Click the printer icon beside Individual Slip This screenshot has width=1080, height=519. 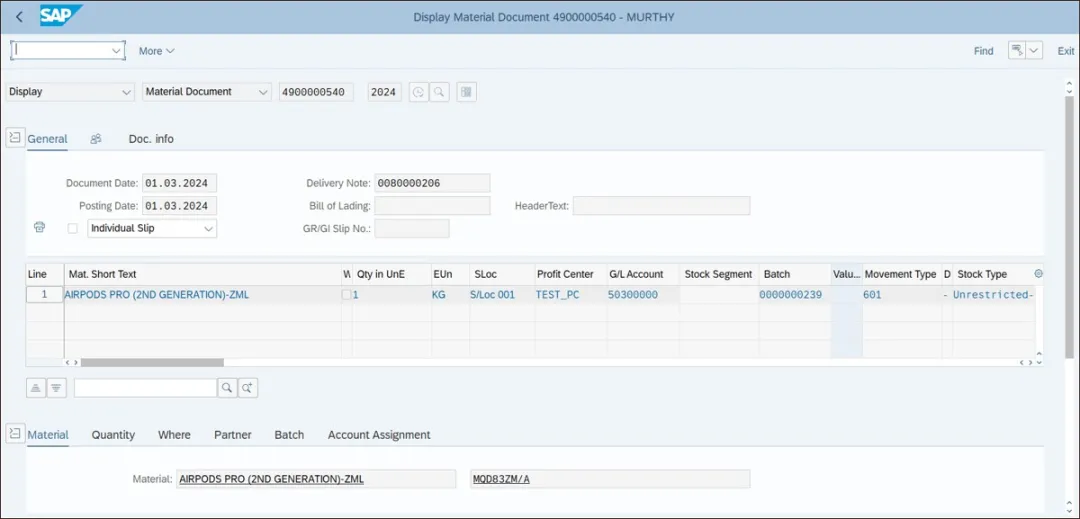tap(39, 228)
